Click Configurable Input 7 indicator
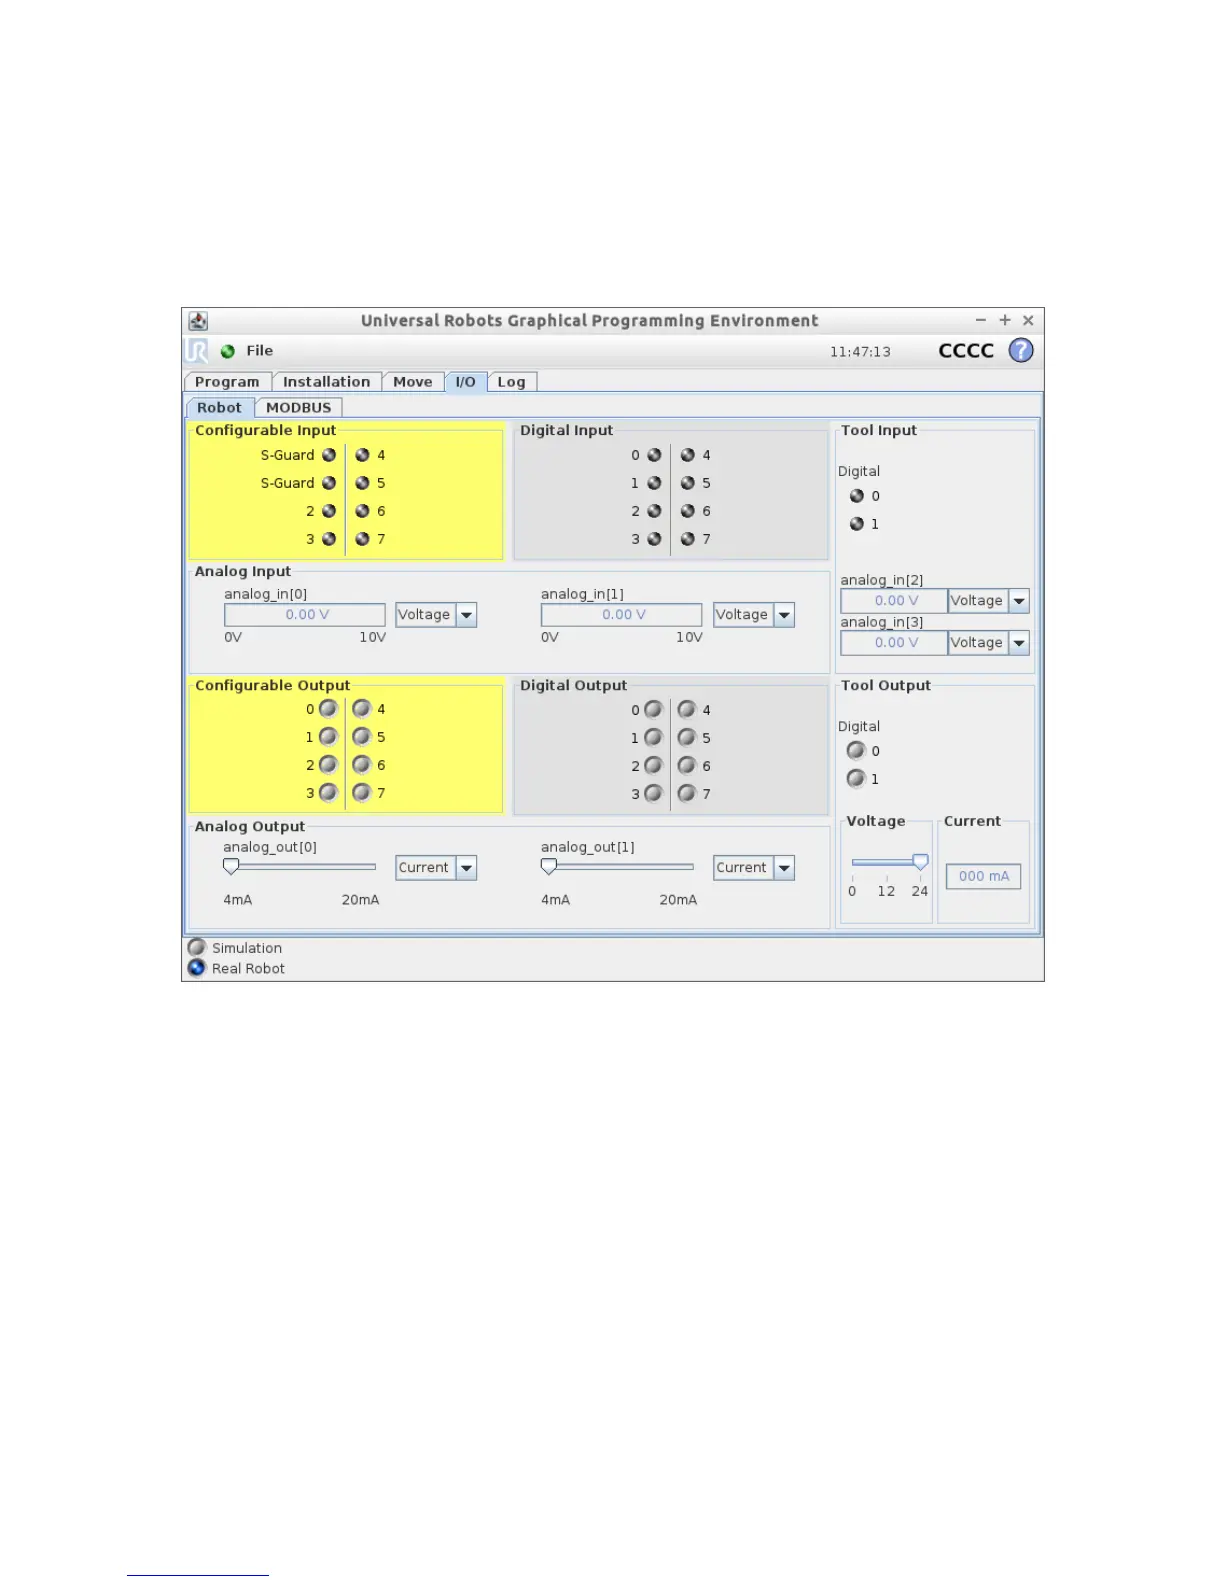The width and height of the screenshot is (1224, 1584). [362, 539]
